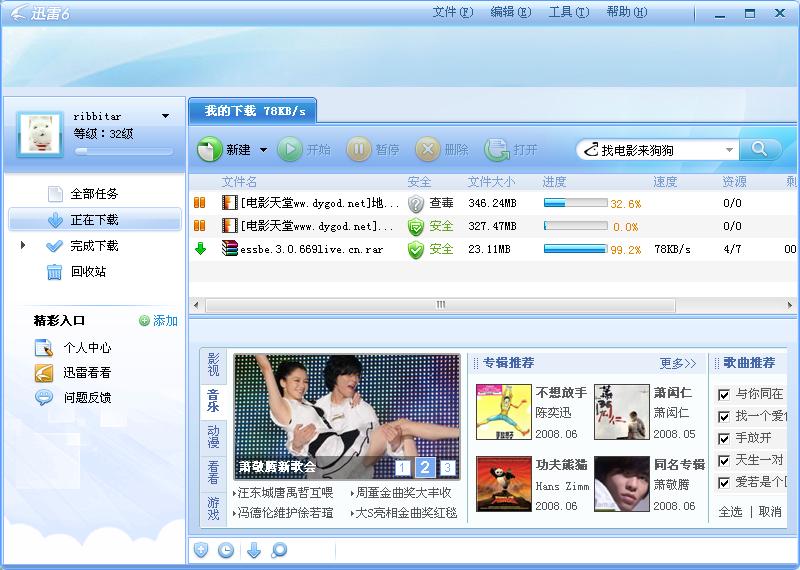Select the 我的下载 tab
800x570 pixels.
coord(253,111)
